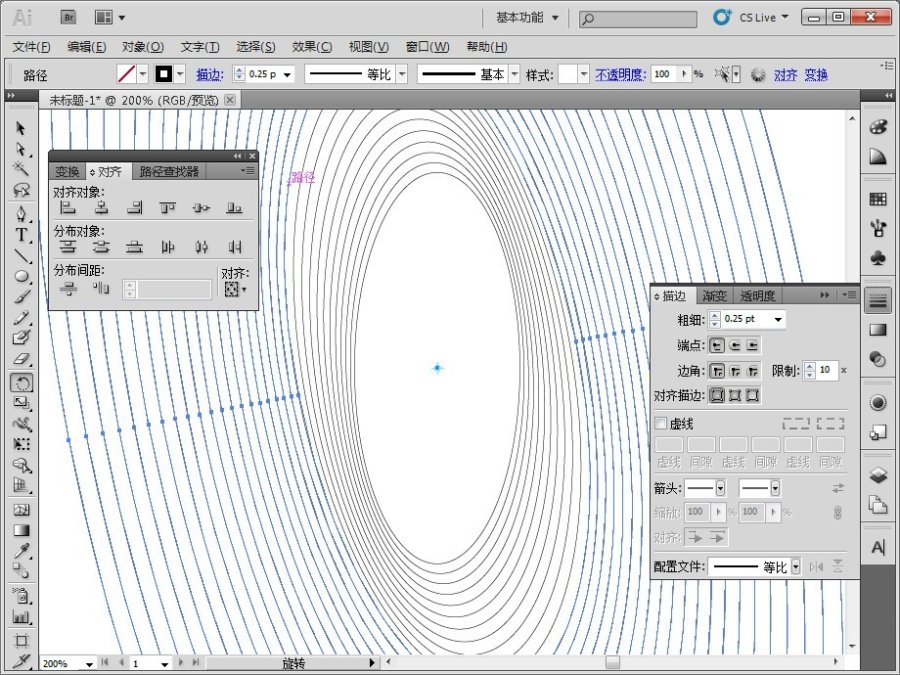The image size is (900, 675).
Task: Open Adobe Bridge with Br icon
Action: 68,17
